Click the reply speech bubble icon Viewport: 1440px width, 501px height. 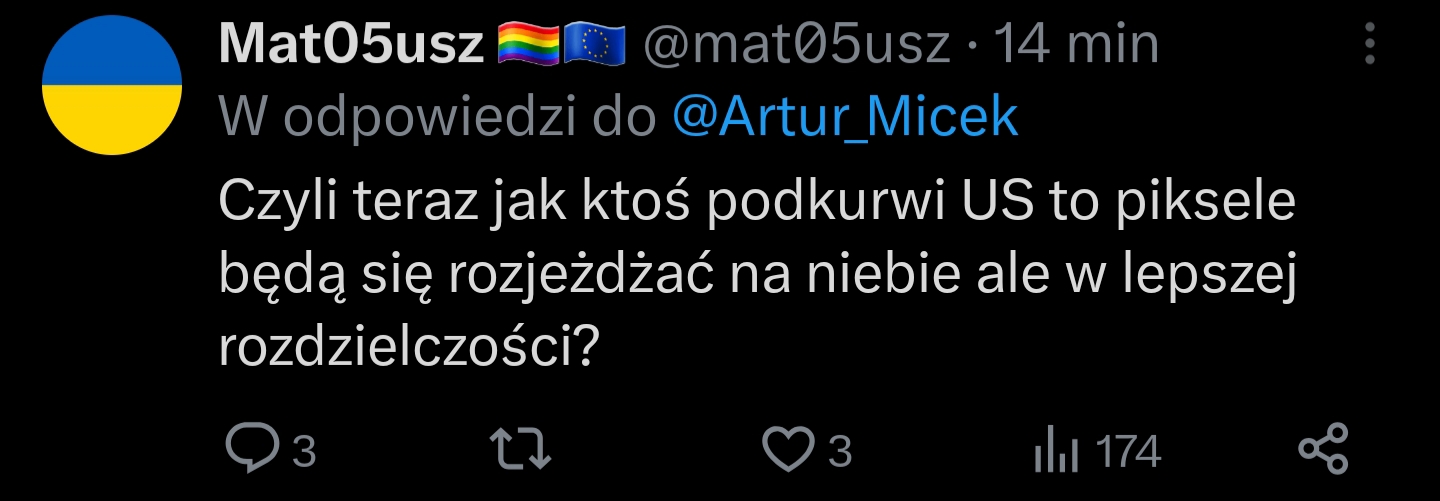click(252, 449)
